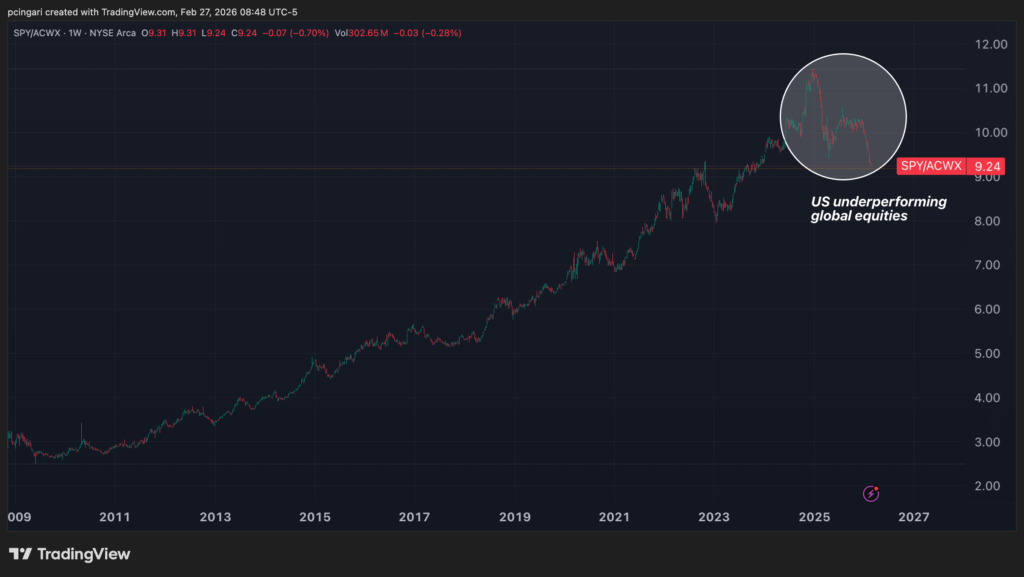Click the Vol 302.65 M indicator legend

(x=361, y=33)
